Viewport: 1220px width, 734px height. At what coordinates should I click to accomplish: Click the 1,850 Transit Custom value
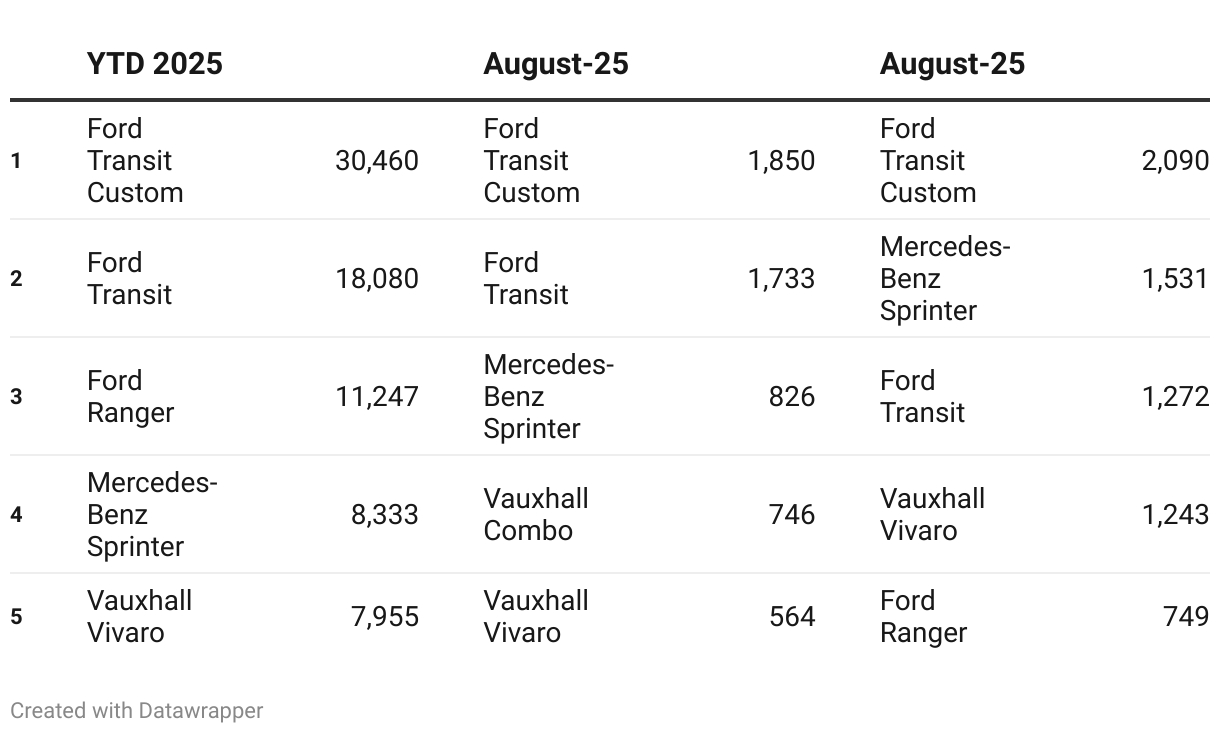click(782, 161)
